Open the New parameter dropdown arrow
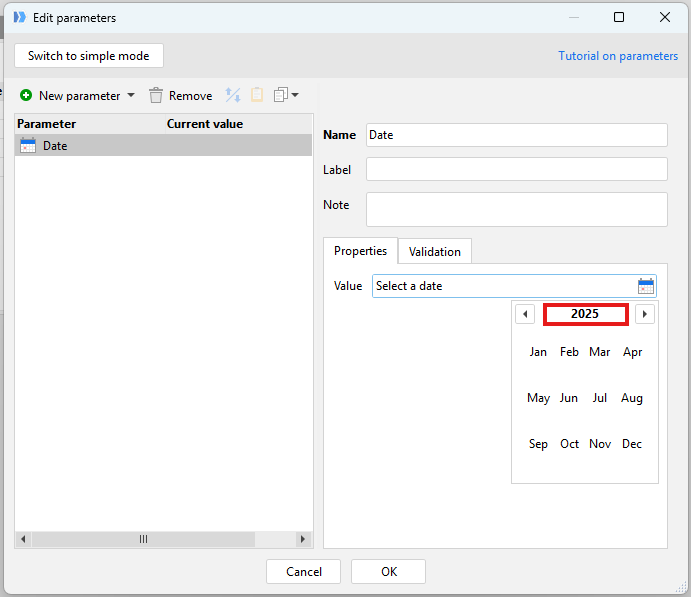This screenshot has height=597, width=691. point(131,95)
